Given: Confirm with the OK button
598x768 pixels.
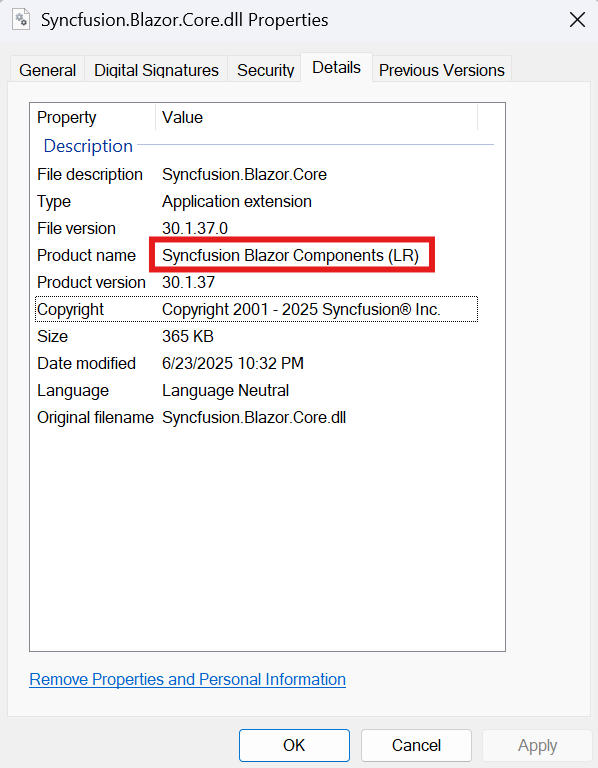Looking at the screenshot, I should (294, 745).
